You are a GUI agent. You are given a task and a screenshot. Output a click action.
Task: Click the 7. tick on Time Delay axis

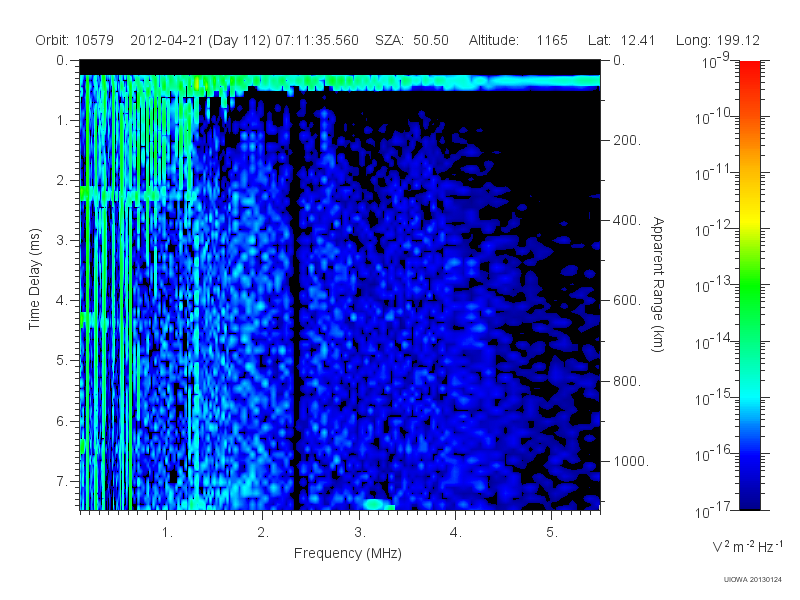click(x=62, y=481)
